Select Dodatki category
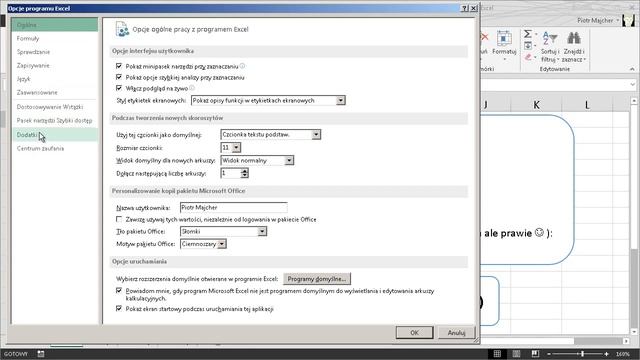 point(55,135)
